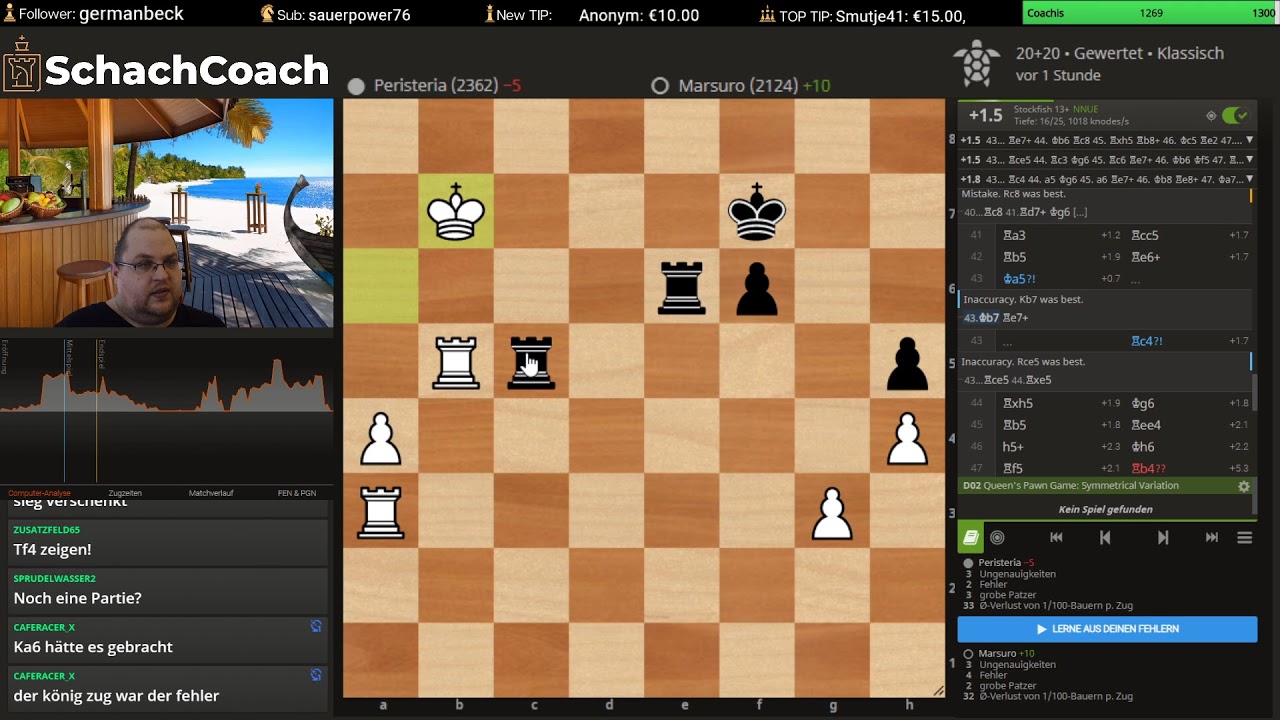Expand the second engine line starting Rce5

click(1248, 159)
